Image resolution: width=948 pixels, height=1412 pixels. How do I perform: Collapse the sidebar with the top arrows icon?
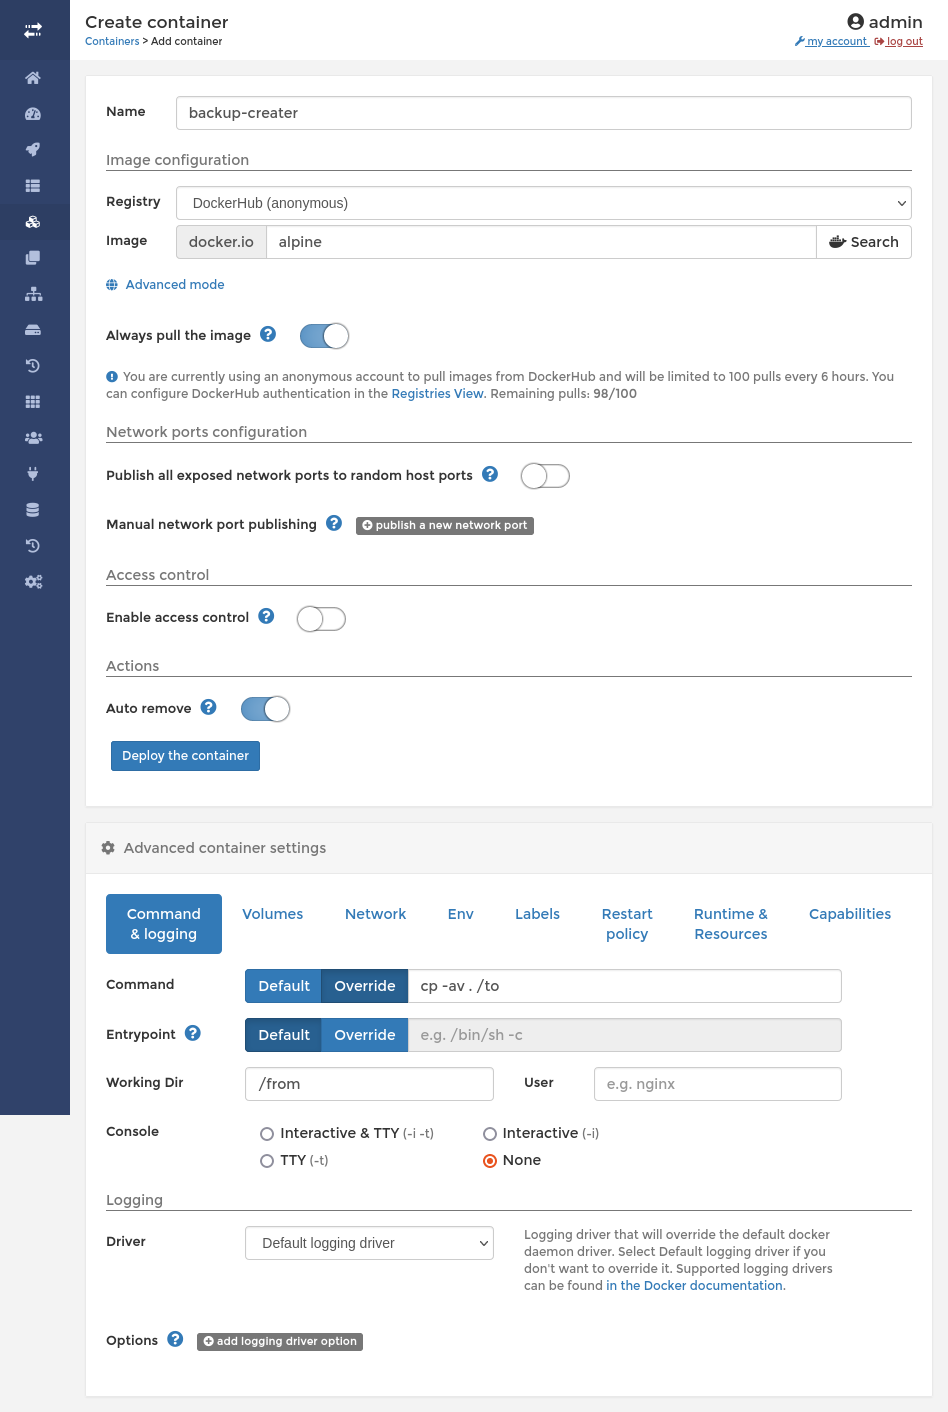tap(33, 30)
